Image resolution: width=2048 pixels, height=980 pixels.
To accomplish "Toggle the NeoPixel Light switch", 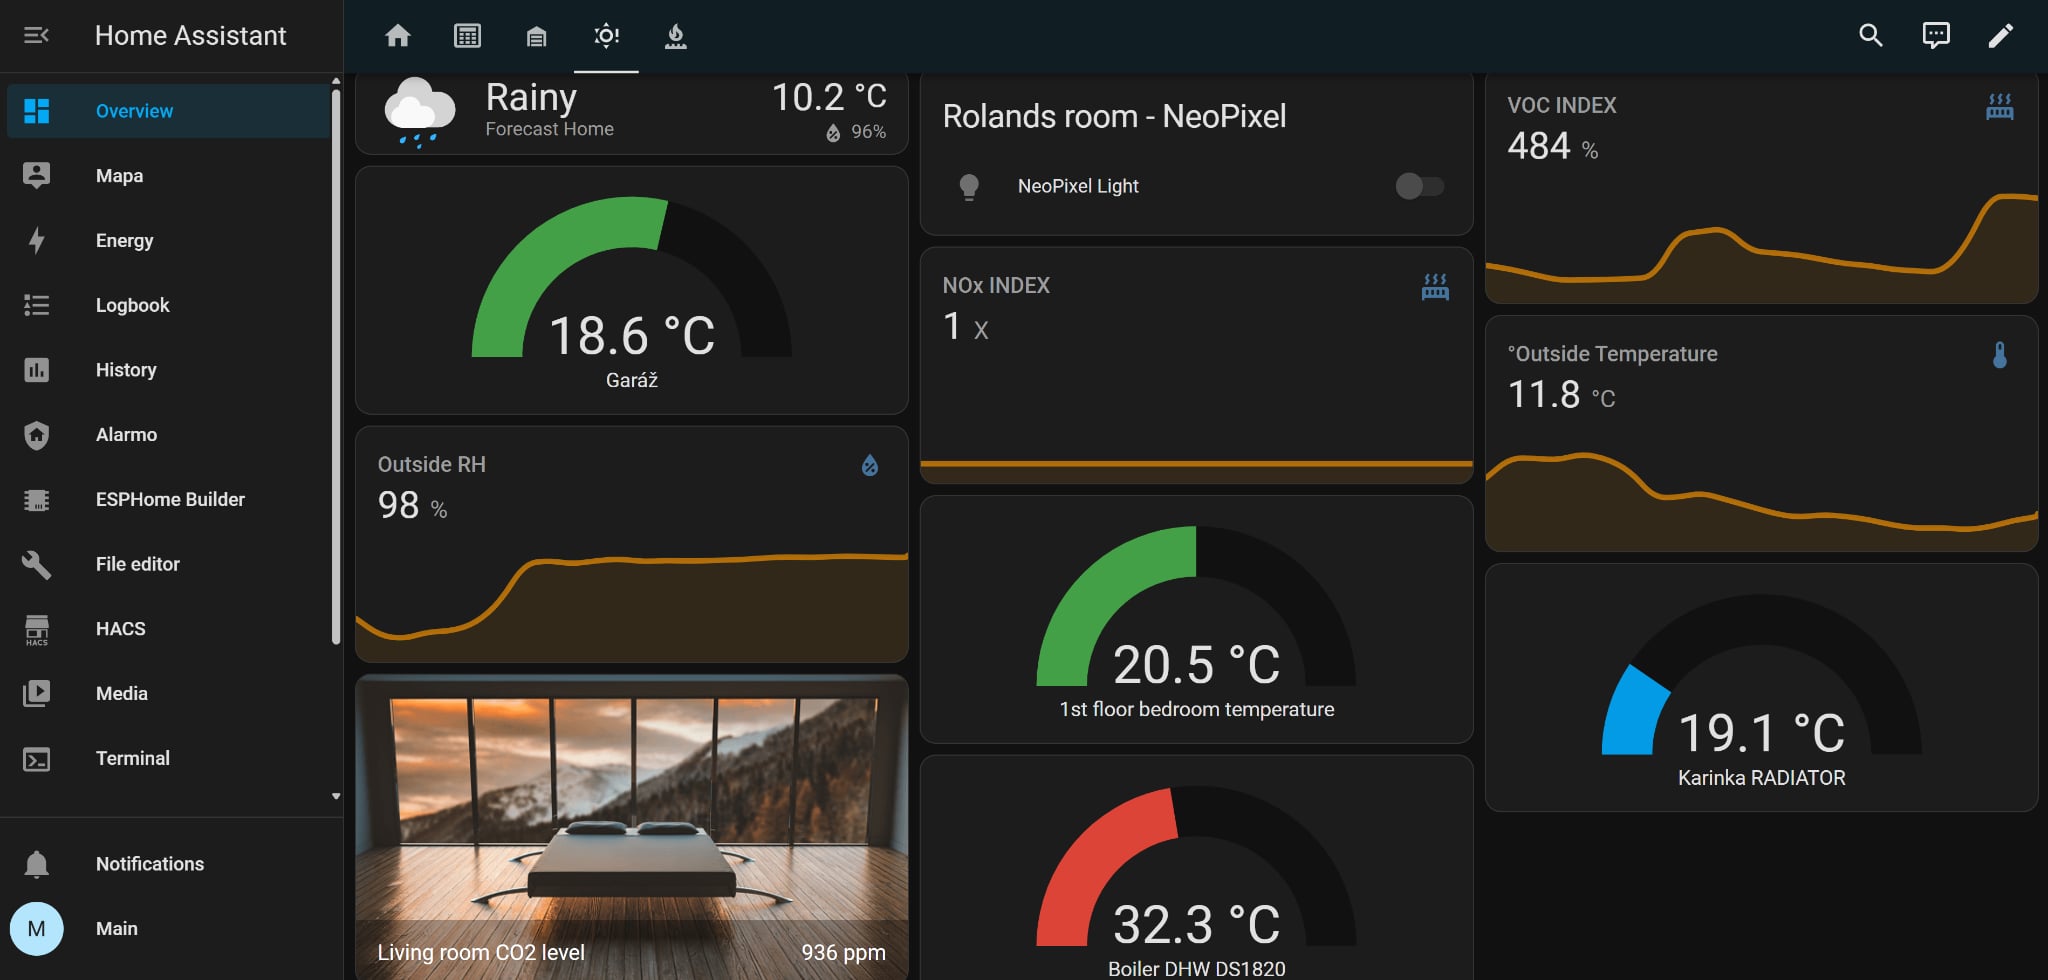I will (x=1419, y=186).
